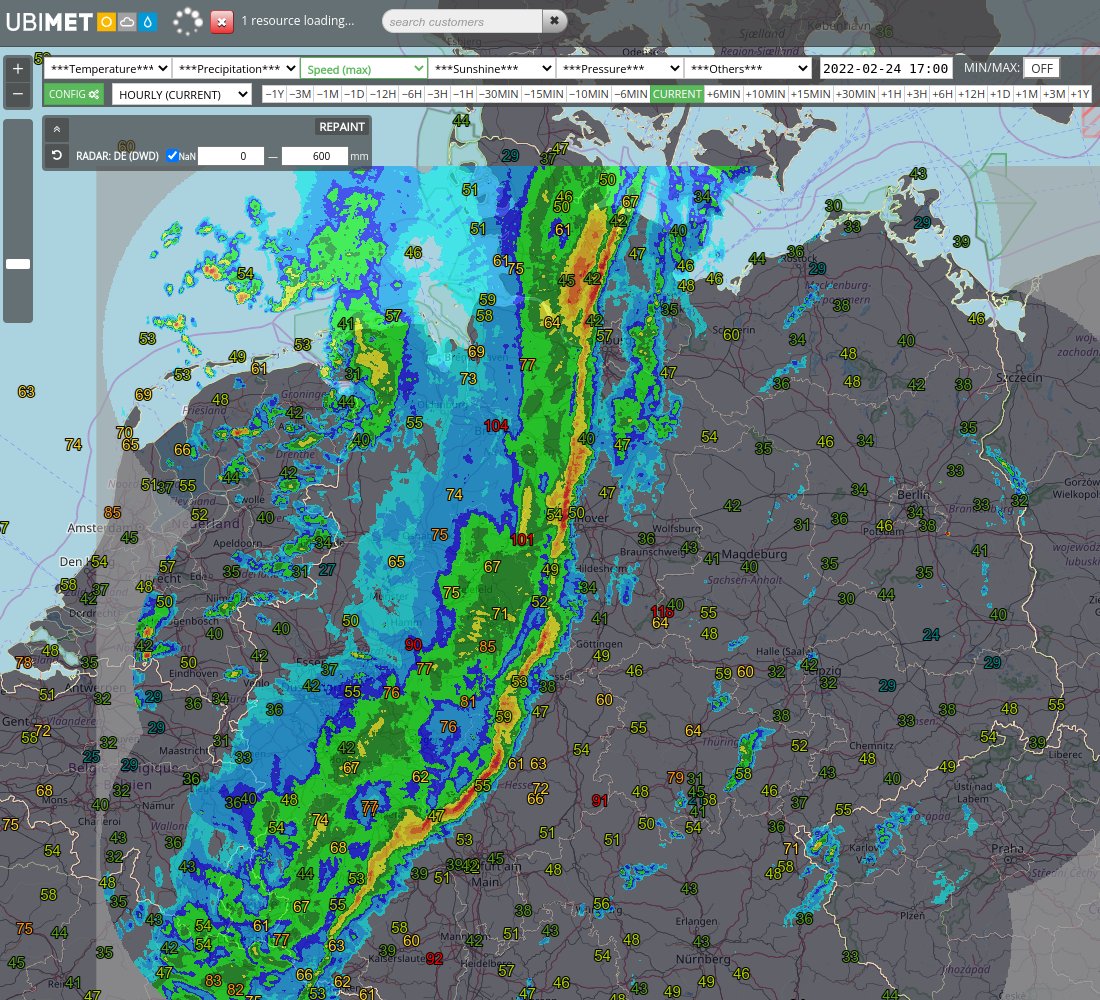The image size is (1100, 1000).
Task: Click the radar maximum value field 600
Action: (x=314, y=156)
